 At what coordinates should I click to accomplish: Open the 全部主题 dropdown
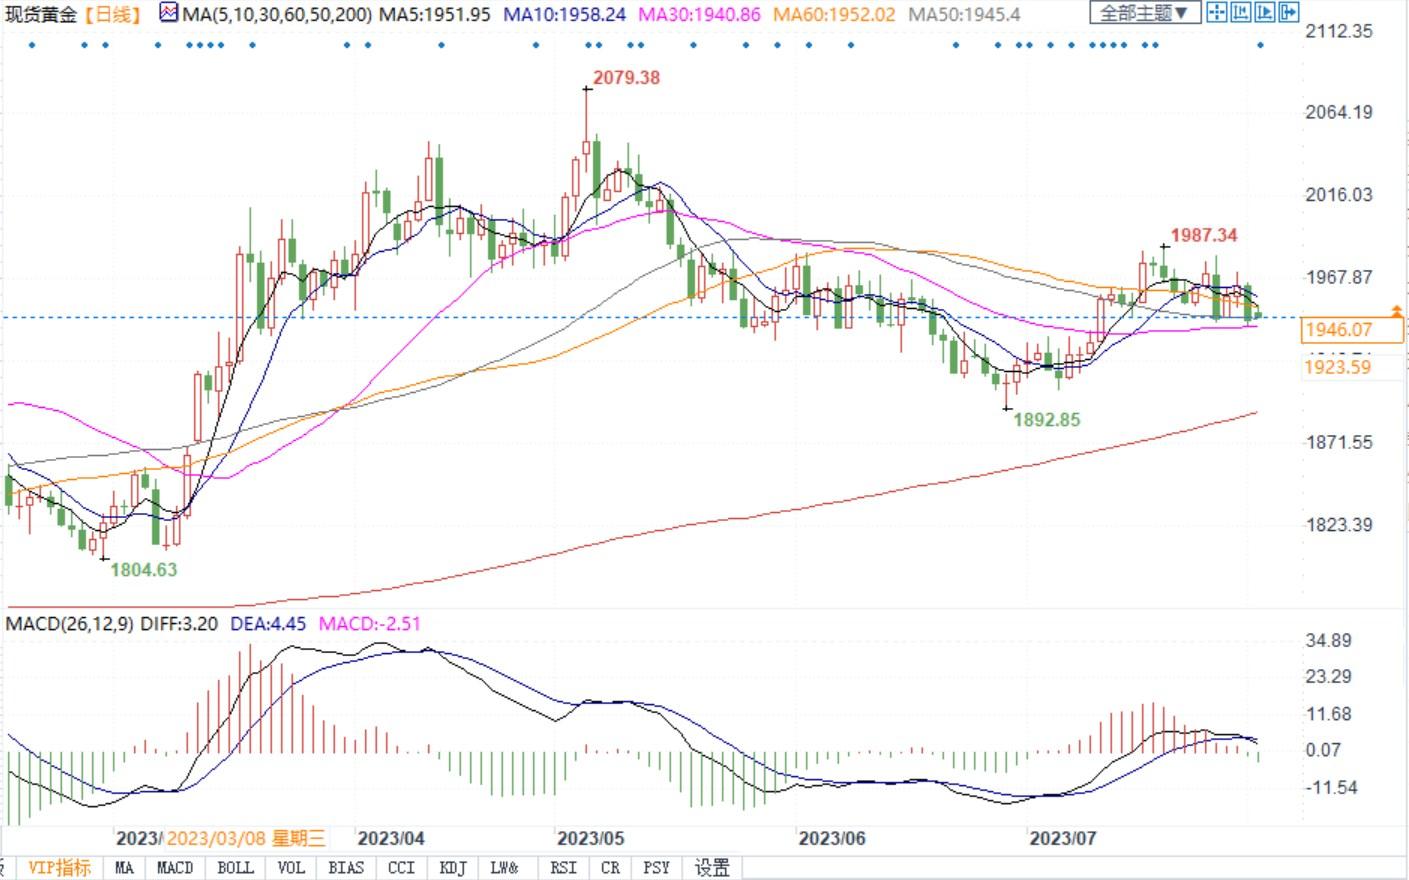click(x=1144, y=13)
